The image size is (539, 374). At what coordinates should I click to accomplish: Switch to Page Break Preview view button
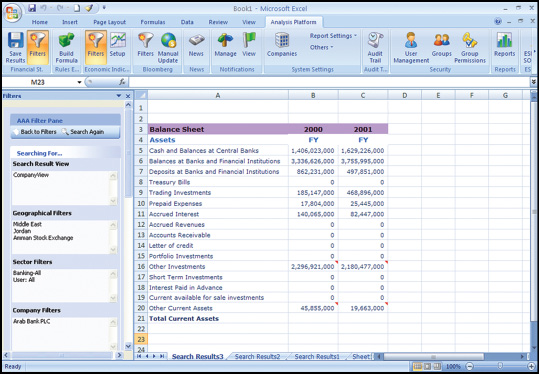click(x=437, y=366)
